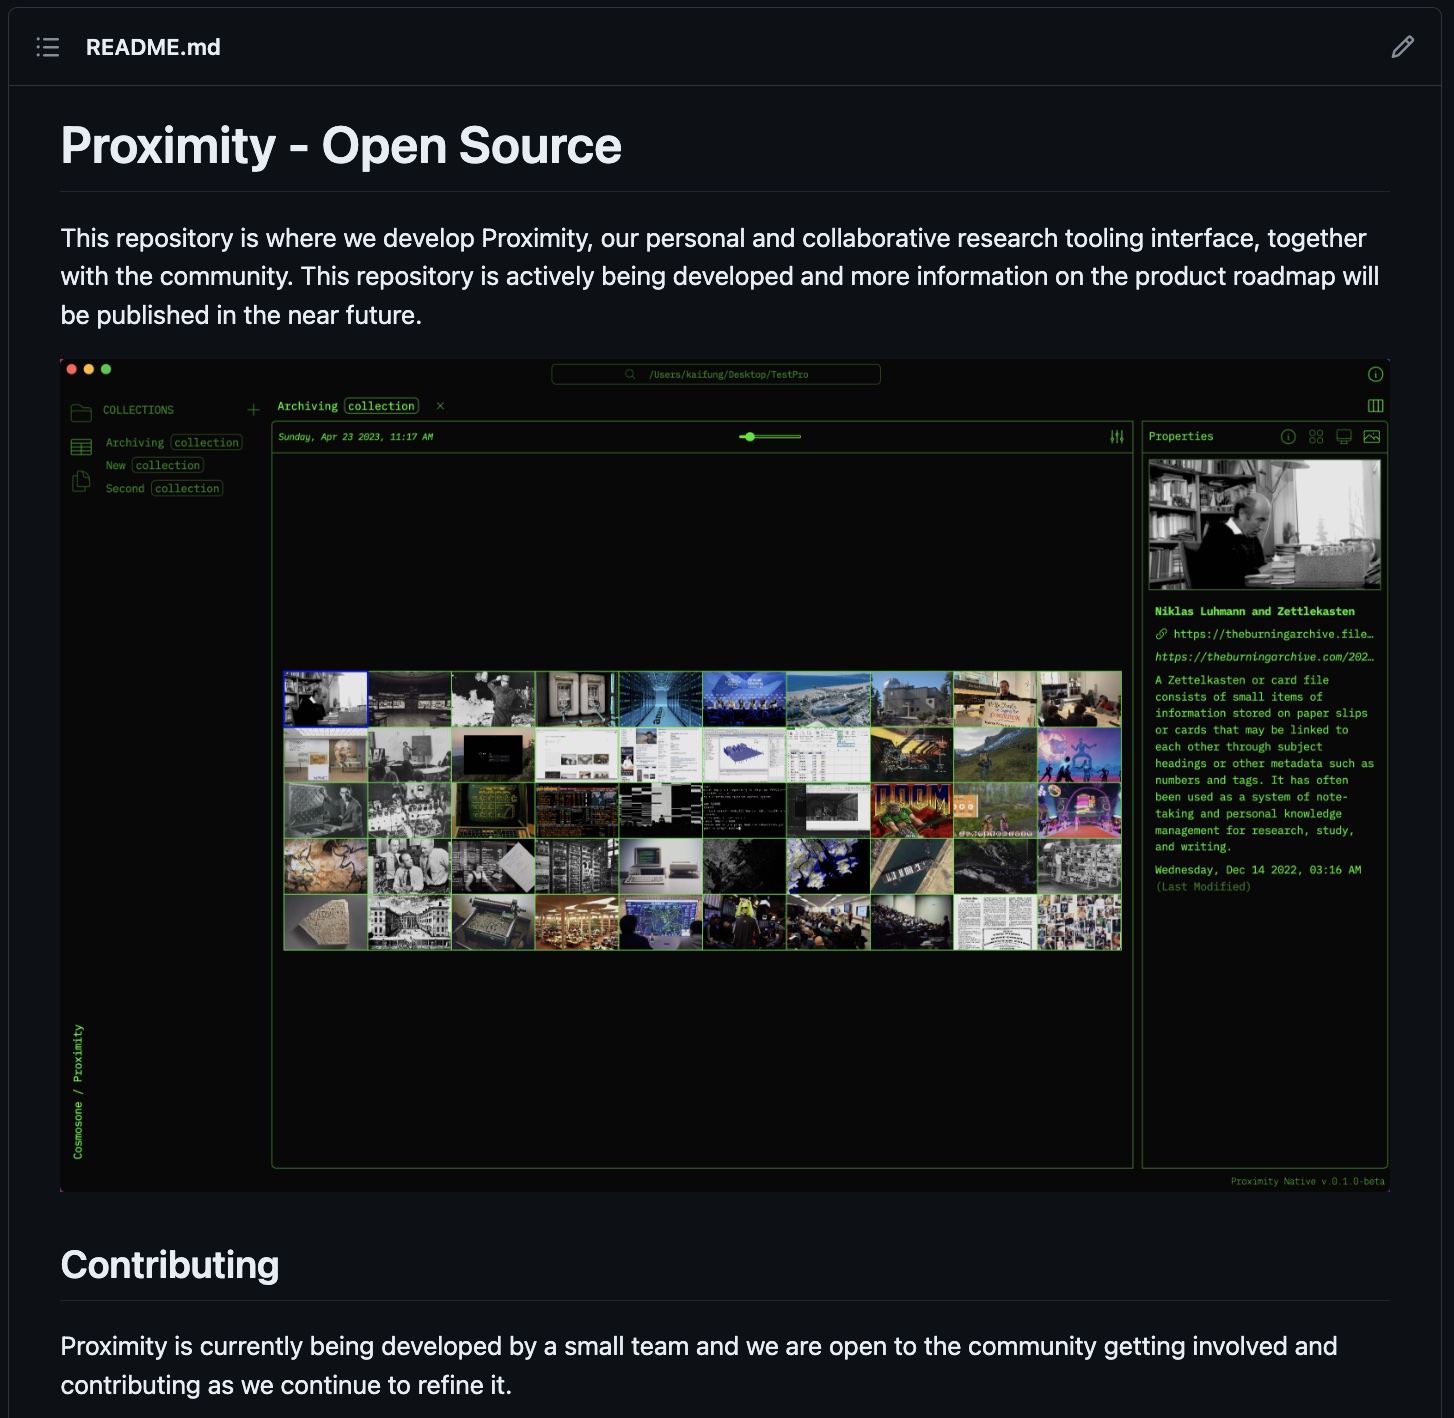1454x1418 pixels.
Task: Open the app info circle icon
Action: tap(1378, 373)
